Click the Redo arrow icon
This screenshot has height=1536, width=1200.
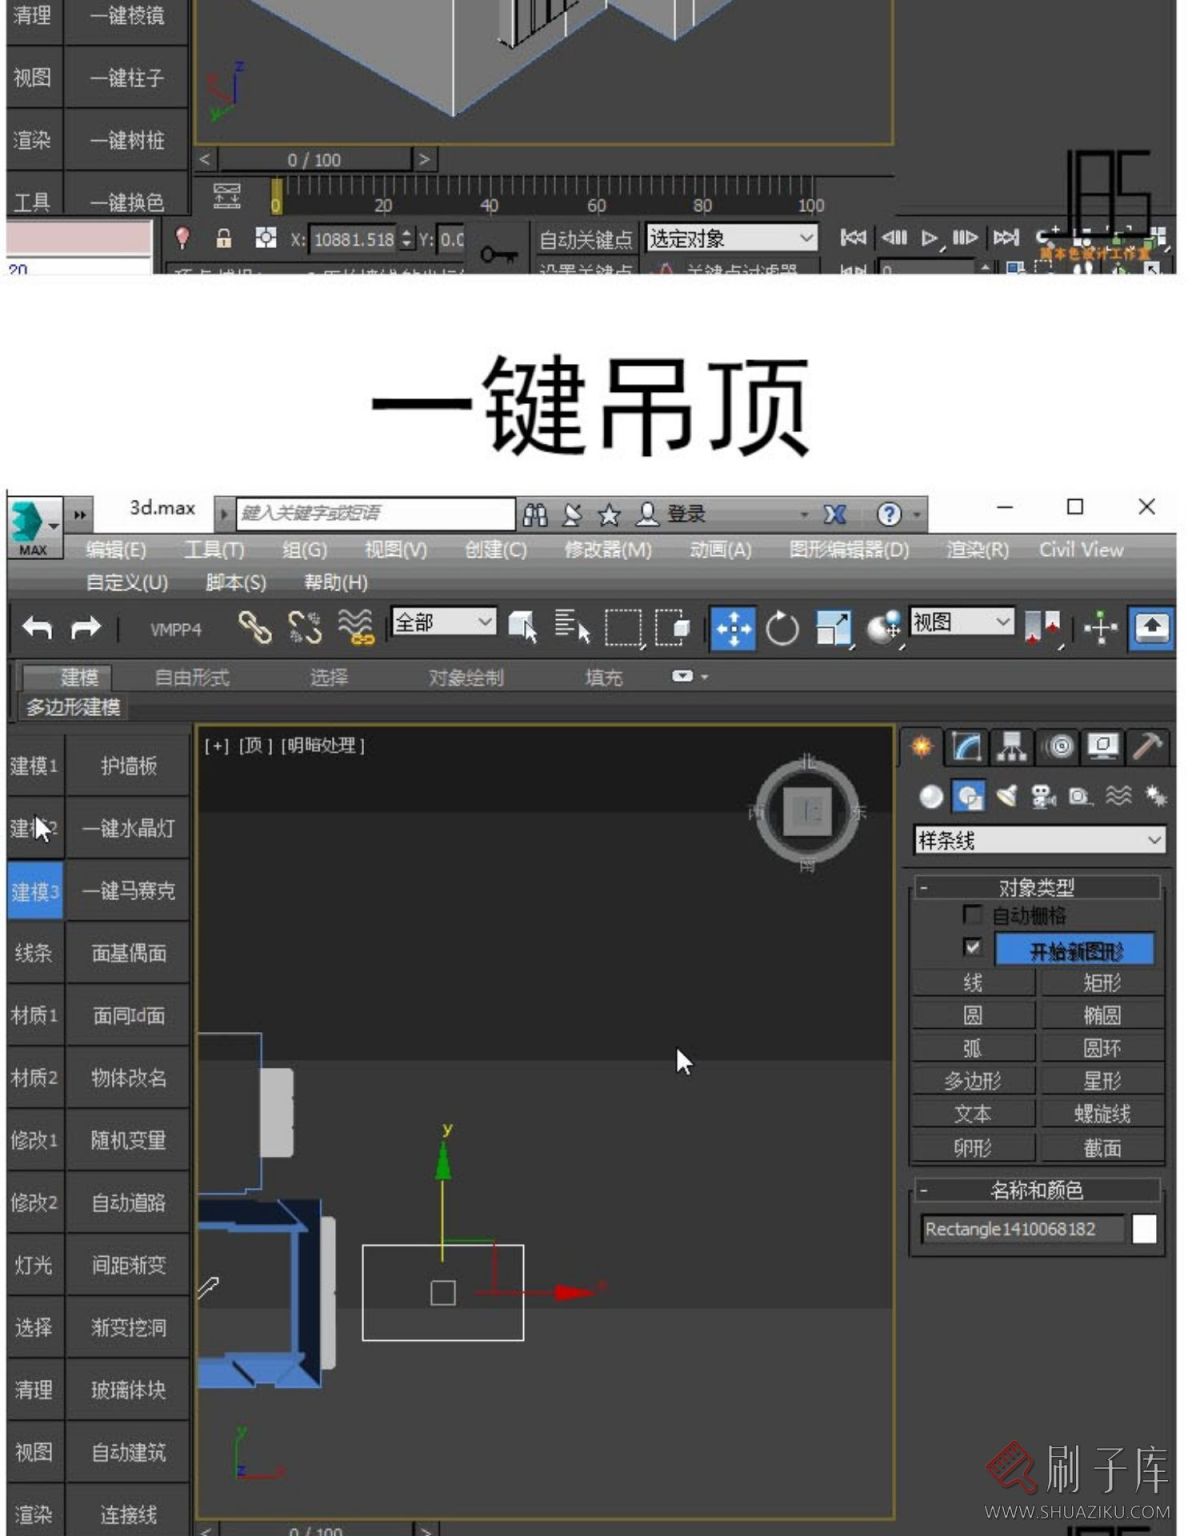click(x=86, y=628)
